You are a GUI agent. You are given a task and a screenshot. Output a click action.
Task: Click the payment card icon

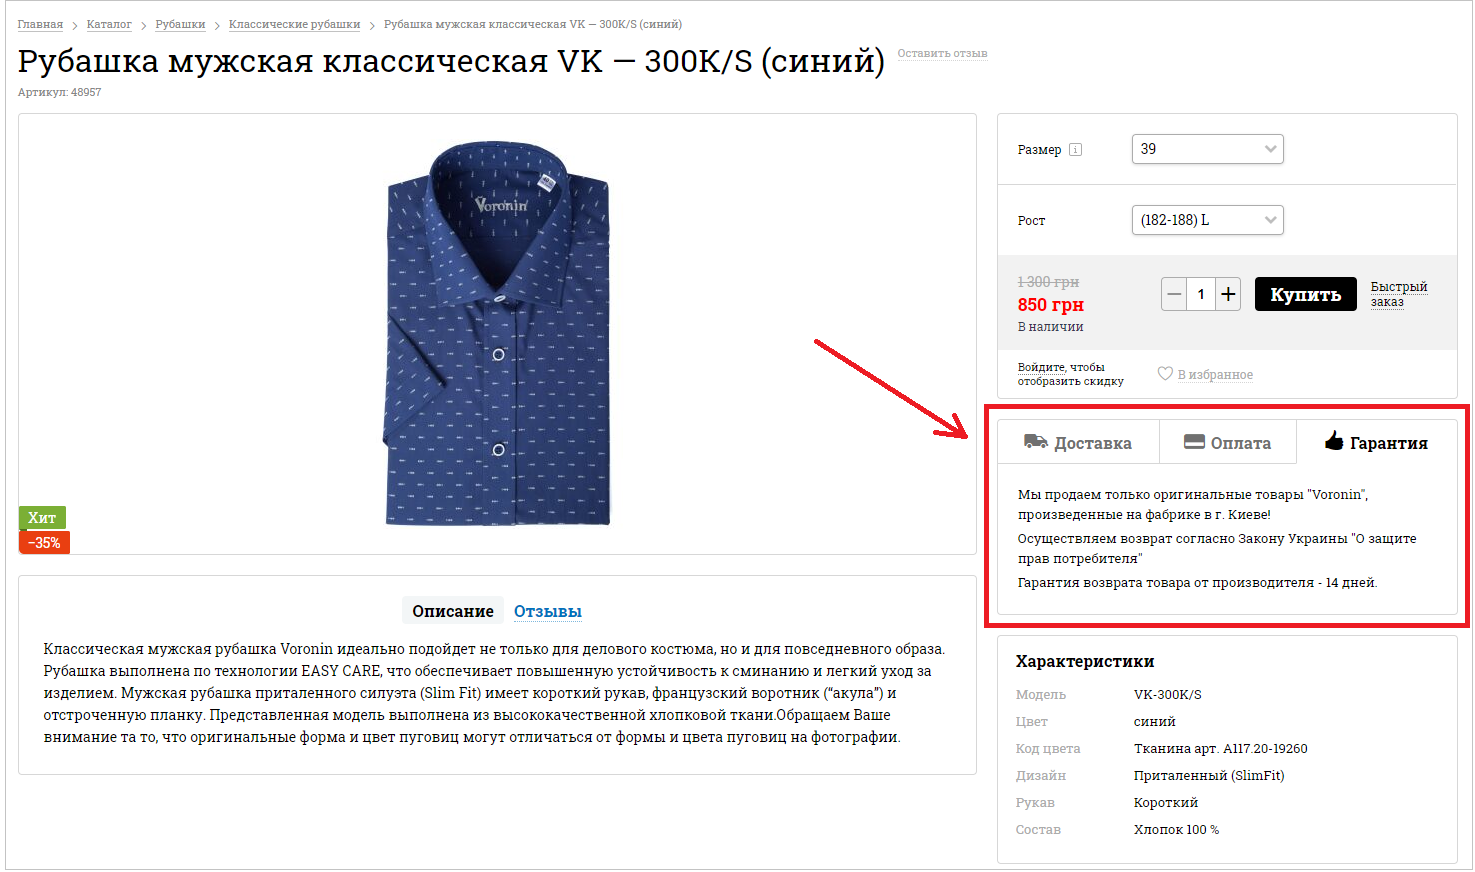(x=1194, y=442)
